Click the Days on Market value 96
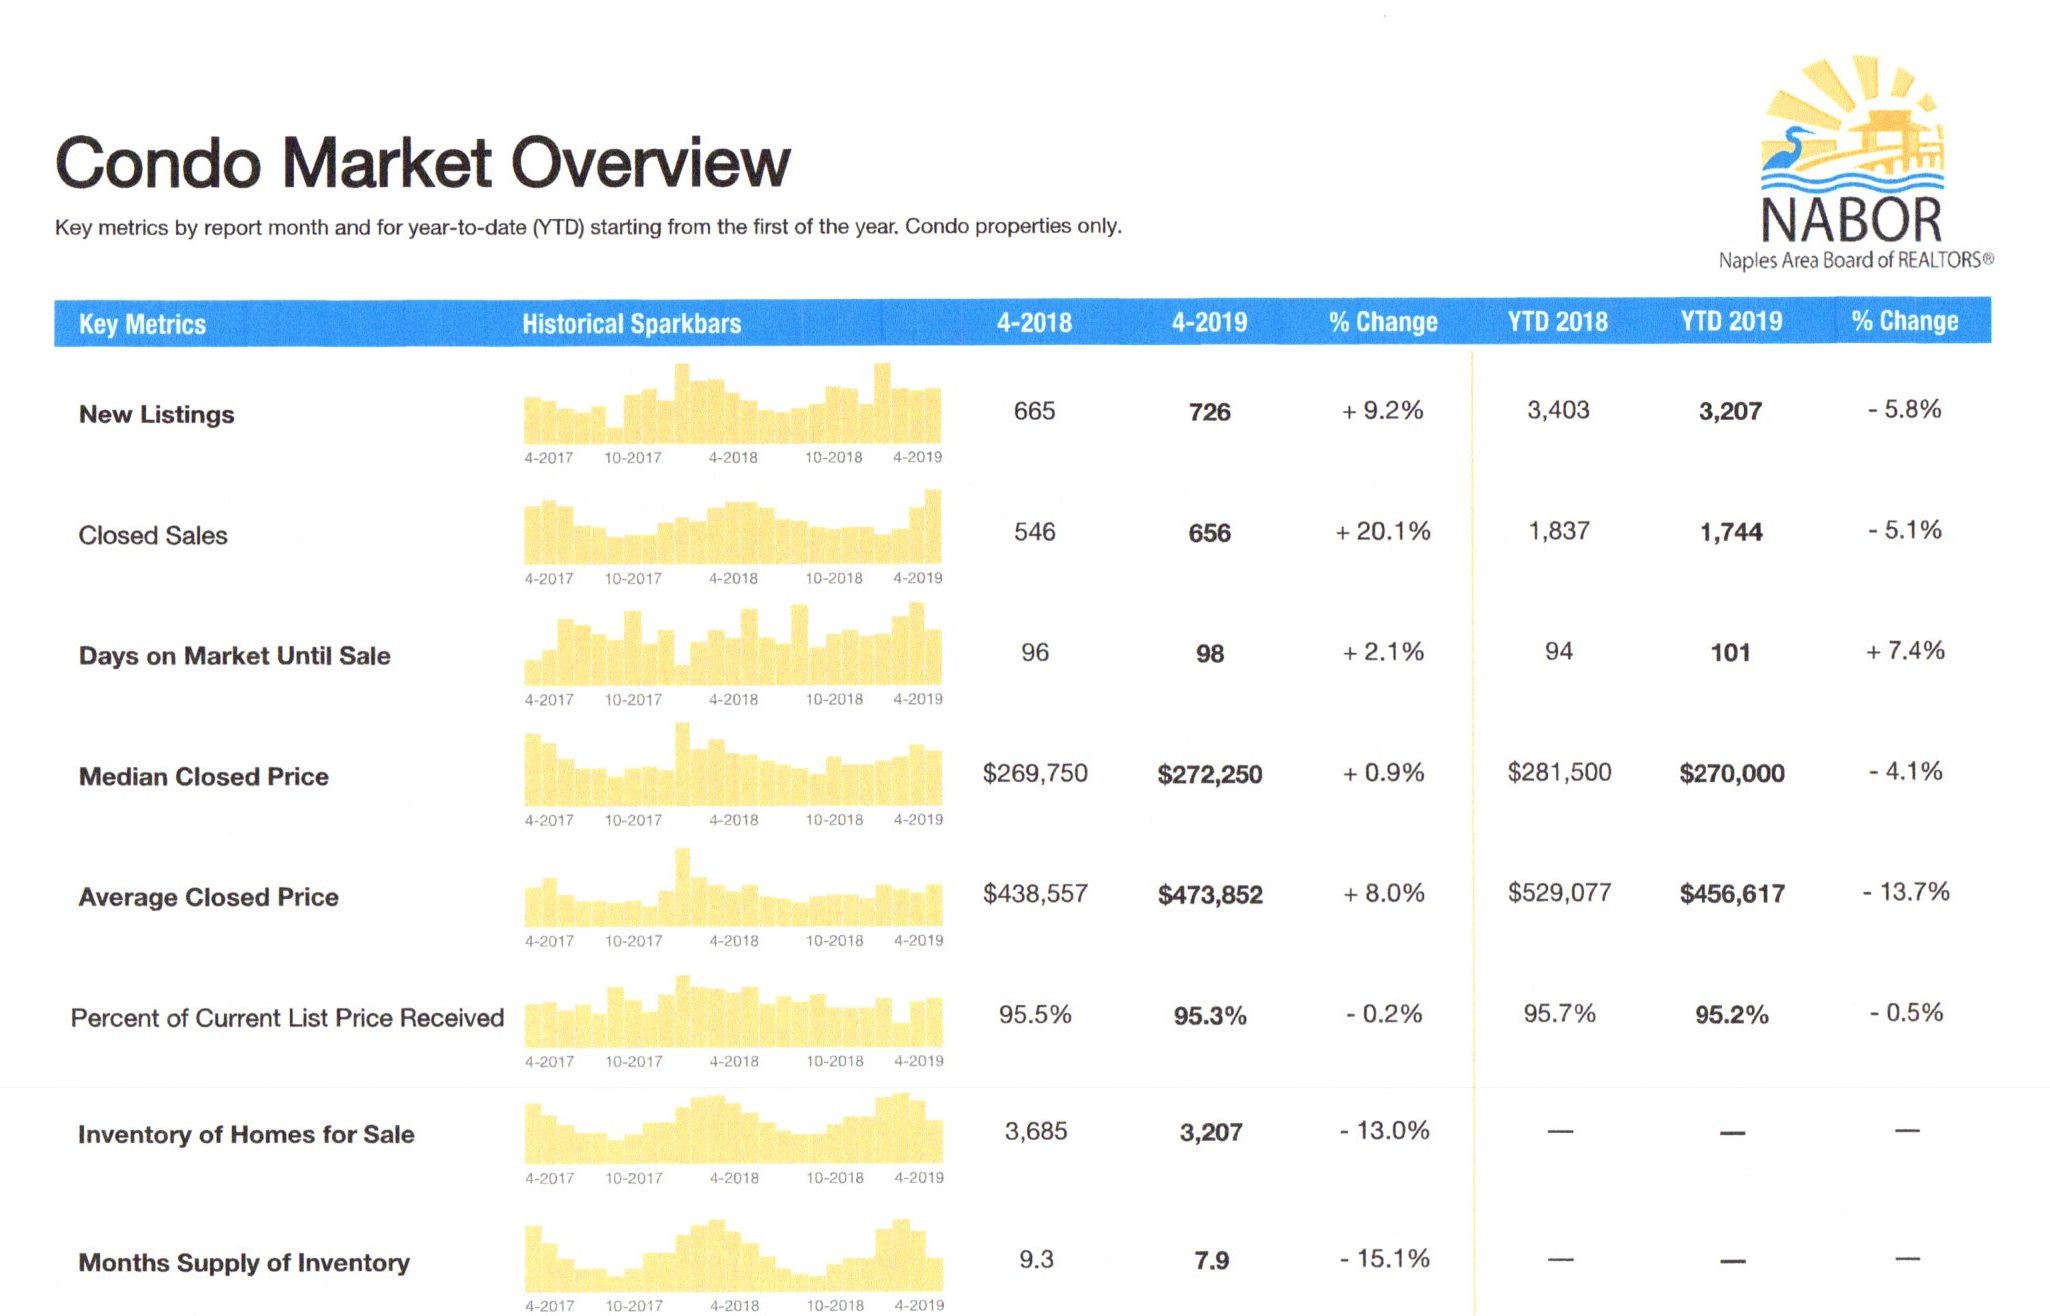 pyautogui.click(x=1035, y=653)
